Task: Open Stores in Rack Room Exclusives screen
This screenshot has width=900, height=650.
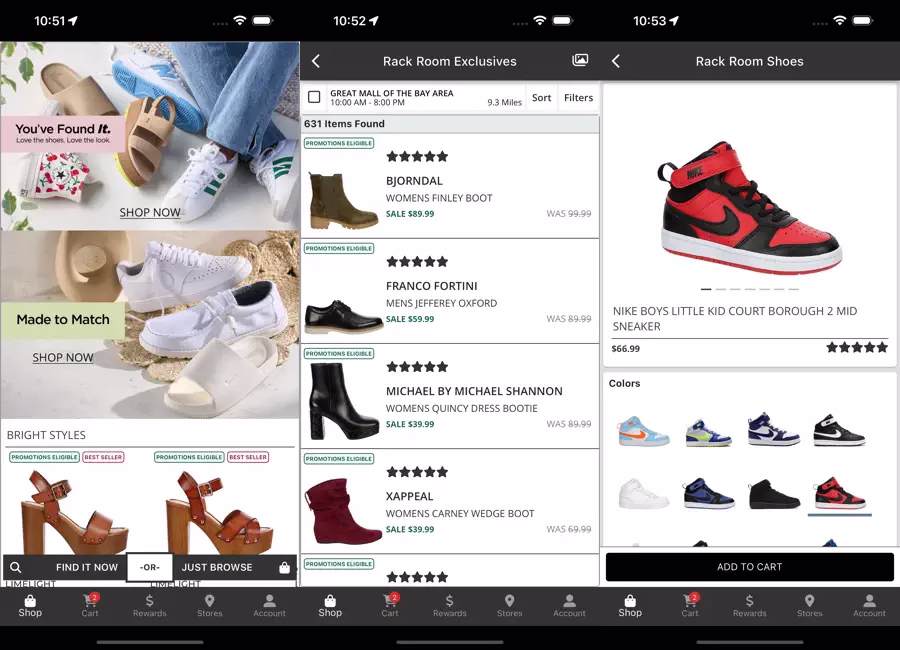Action: [x=510, y=605]
